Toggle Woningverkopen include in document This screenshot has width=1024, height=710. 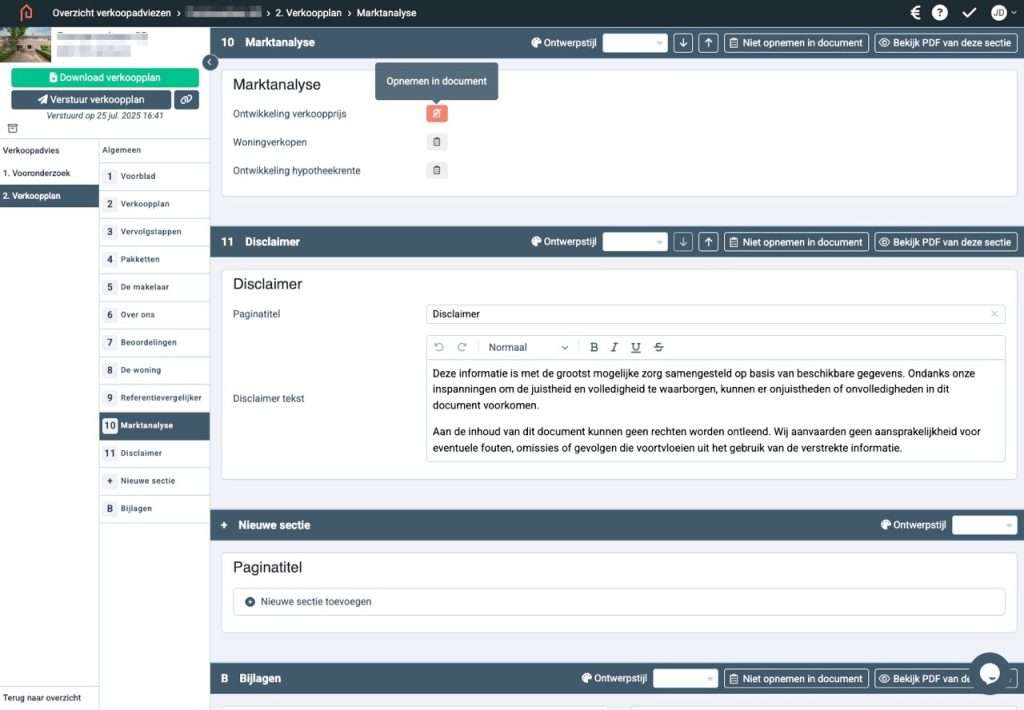(437, 142)
